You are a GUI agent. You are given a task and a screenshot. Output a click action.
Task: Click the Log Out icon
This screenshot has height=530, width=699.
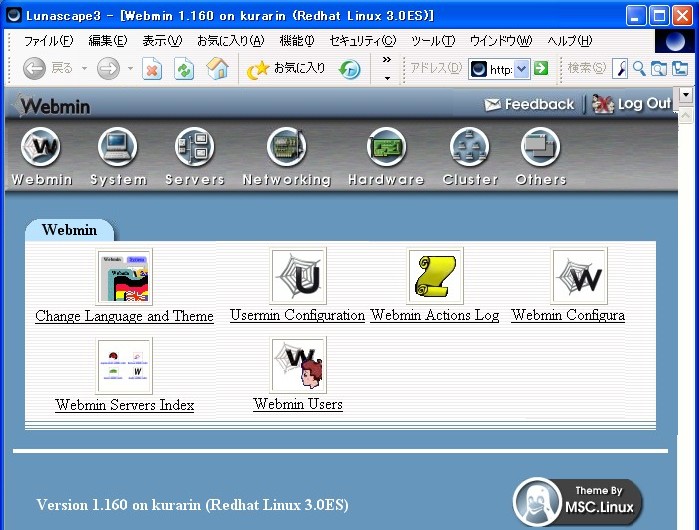pyautogui.click(x=603, y=104)
